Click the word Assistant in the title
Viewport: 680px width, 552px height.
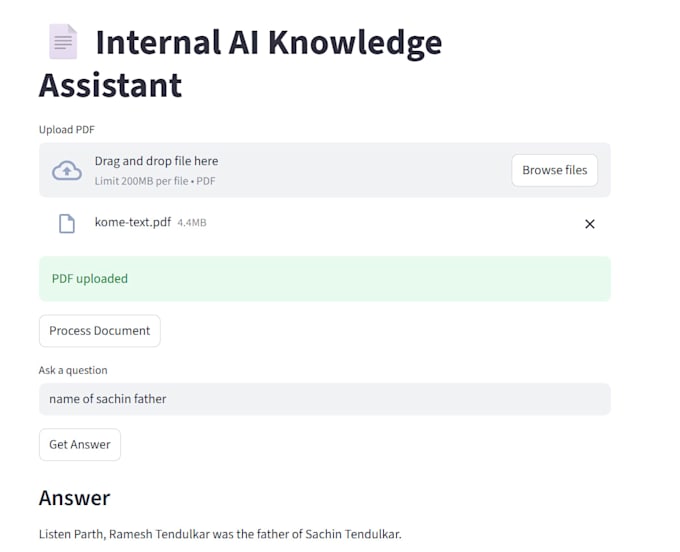(111, 85)
